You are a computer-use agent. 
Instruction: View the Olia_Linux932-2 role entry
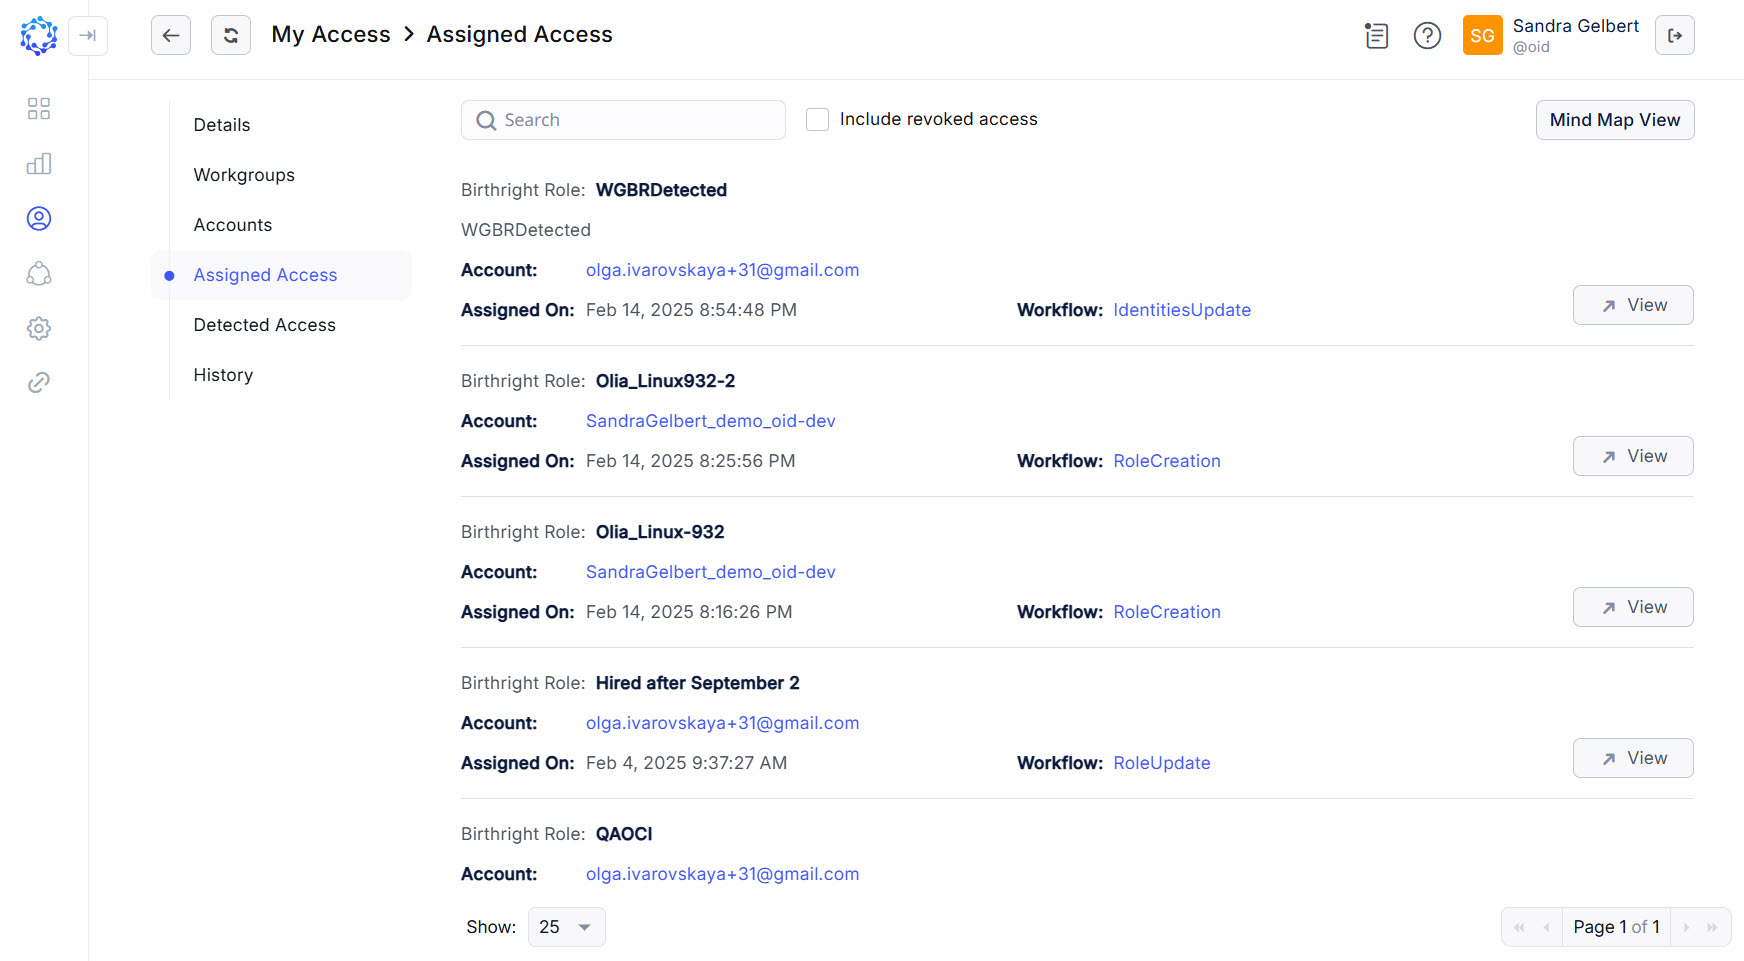coord(1633,456)
